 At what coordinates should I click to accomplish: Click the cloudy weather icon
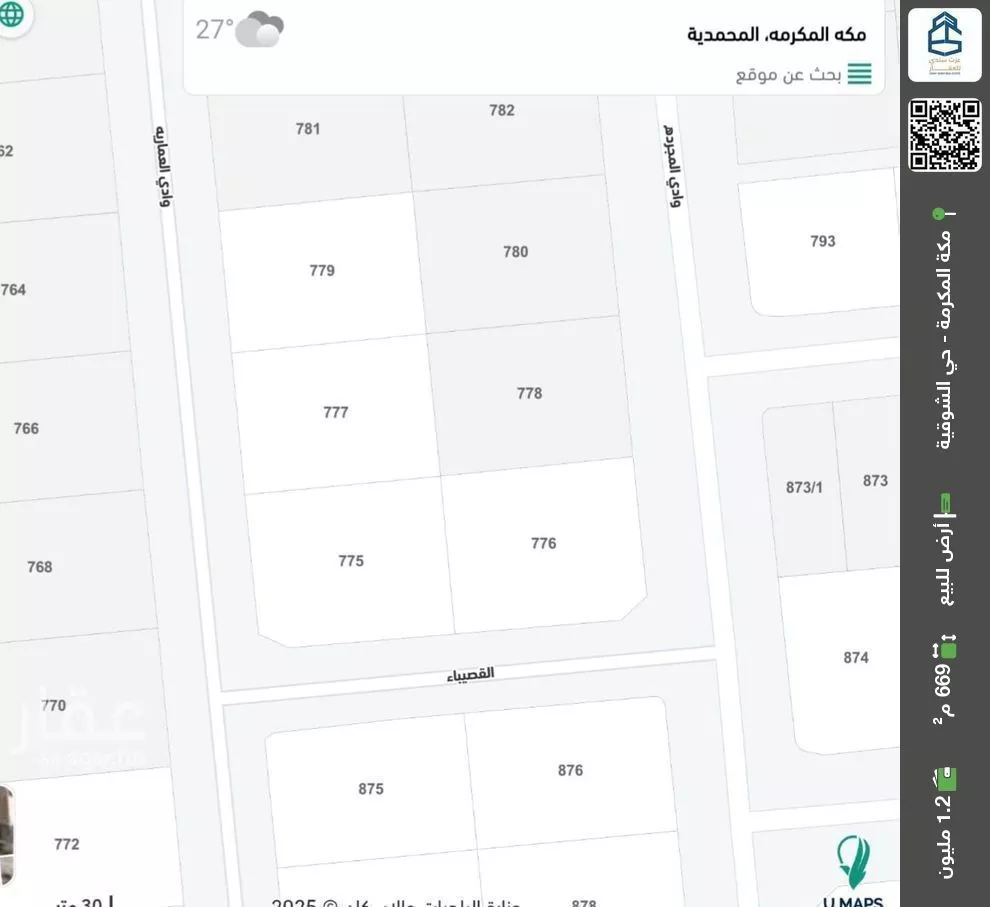258,30
